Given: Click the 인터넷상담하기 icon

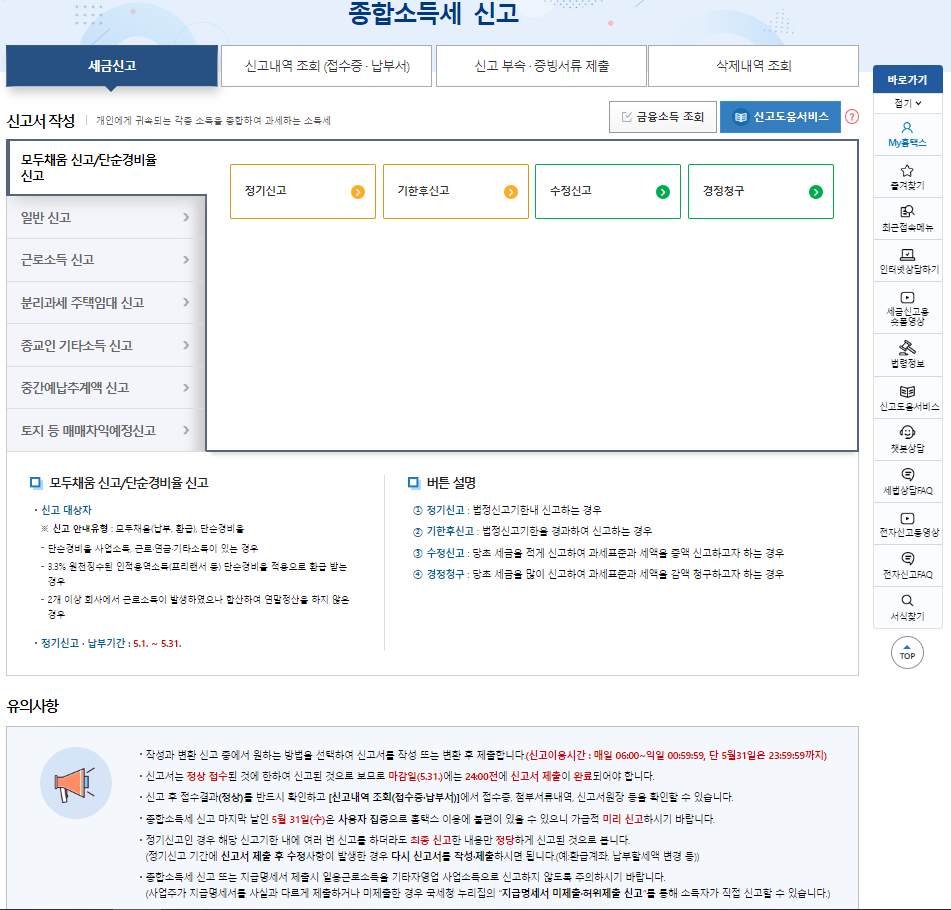Looking at the screenshot, I should [x=907, y=258].
